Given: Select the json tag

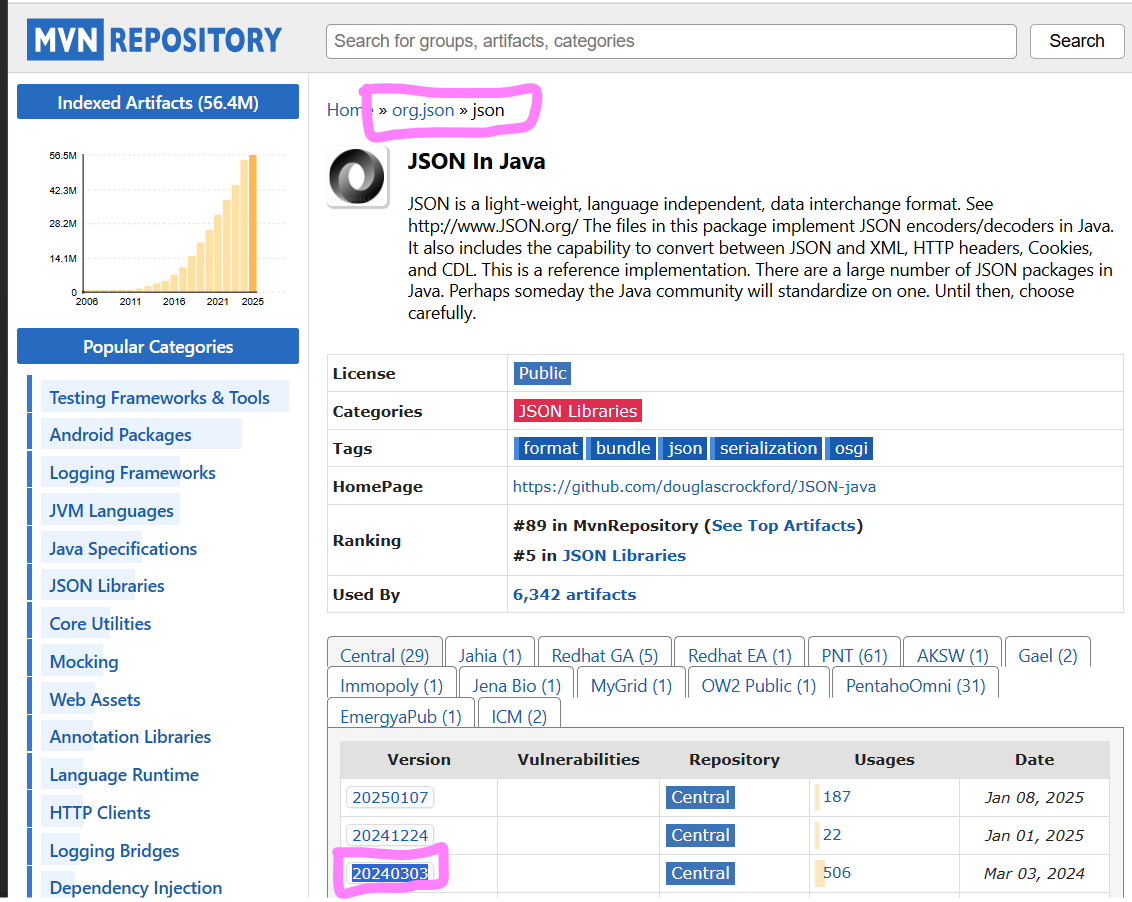Looking at the screenshot, I should [x=684, y=448].
